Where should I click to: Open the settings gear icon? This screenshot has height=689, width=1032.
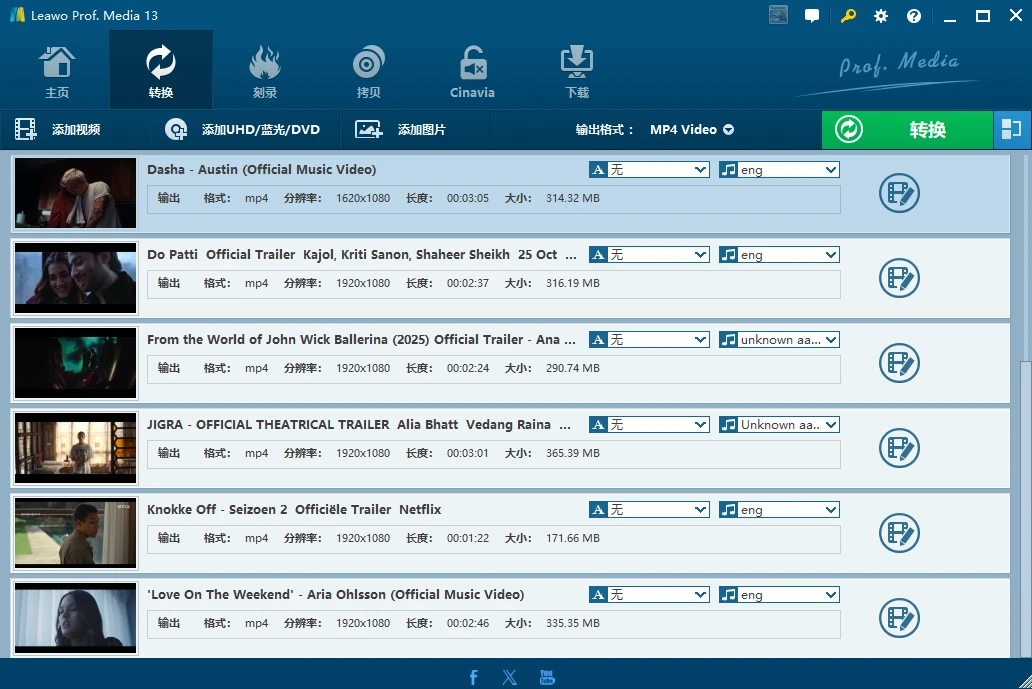[x=881, y=16]
